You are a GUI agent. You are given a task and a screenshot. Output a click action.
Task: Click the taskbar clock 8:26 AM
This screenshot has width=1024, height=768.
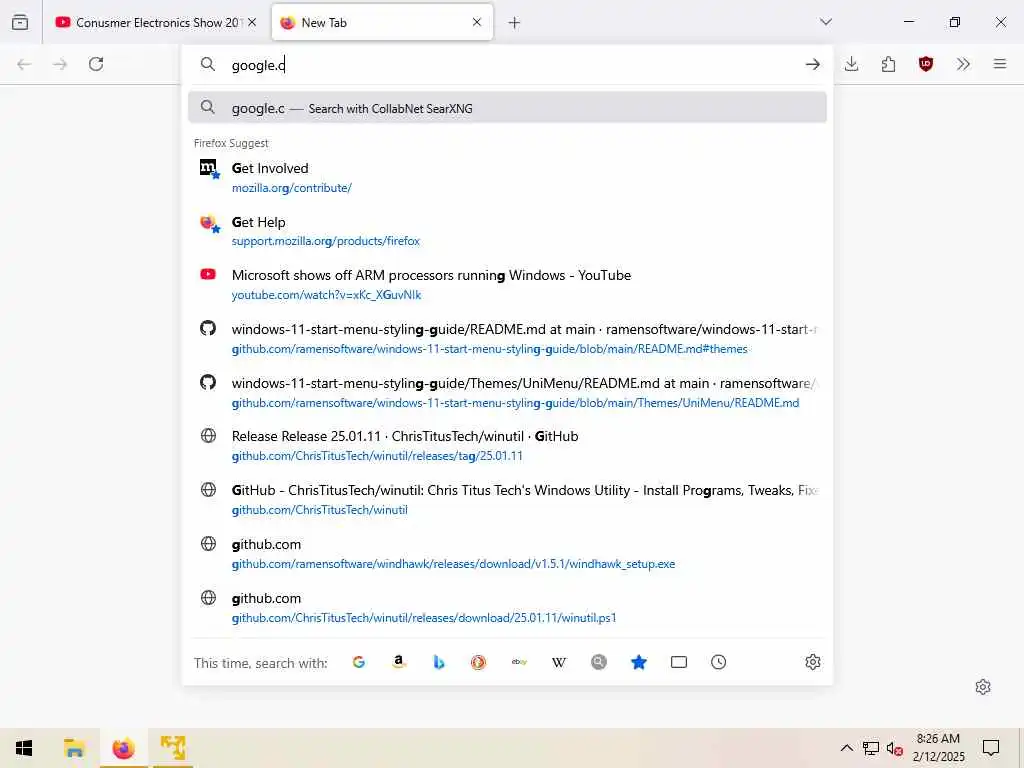tap(938, 748)
